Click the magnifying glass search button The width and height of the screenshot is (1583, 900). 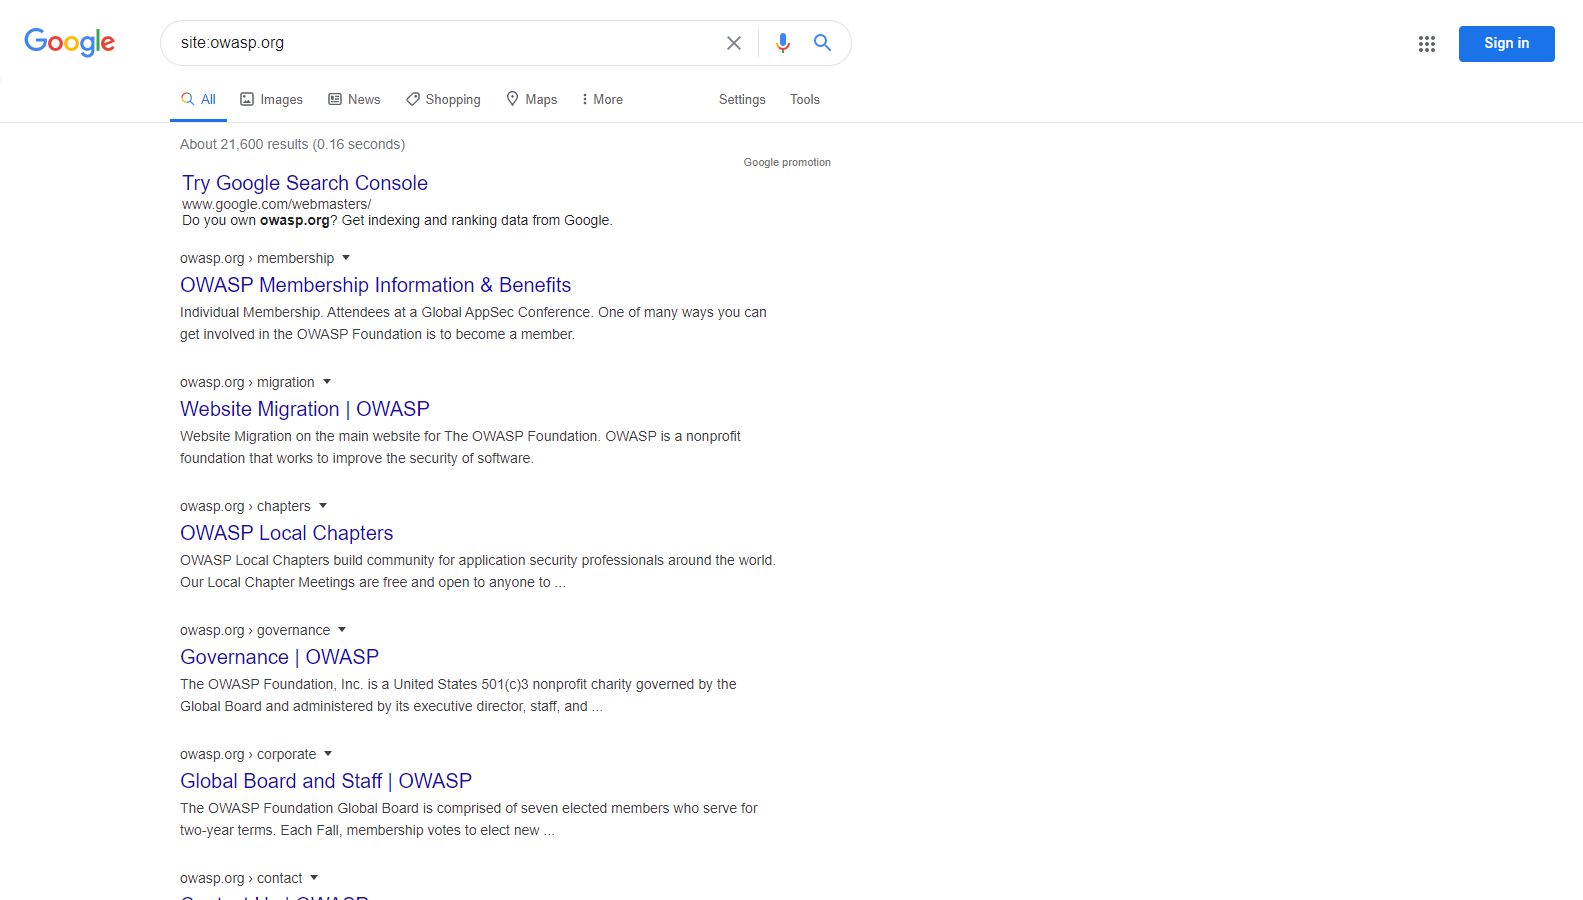click(822, 43)
